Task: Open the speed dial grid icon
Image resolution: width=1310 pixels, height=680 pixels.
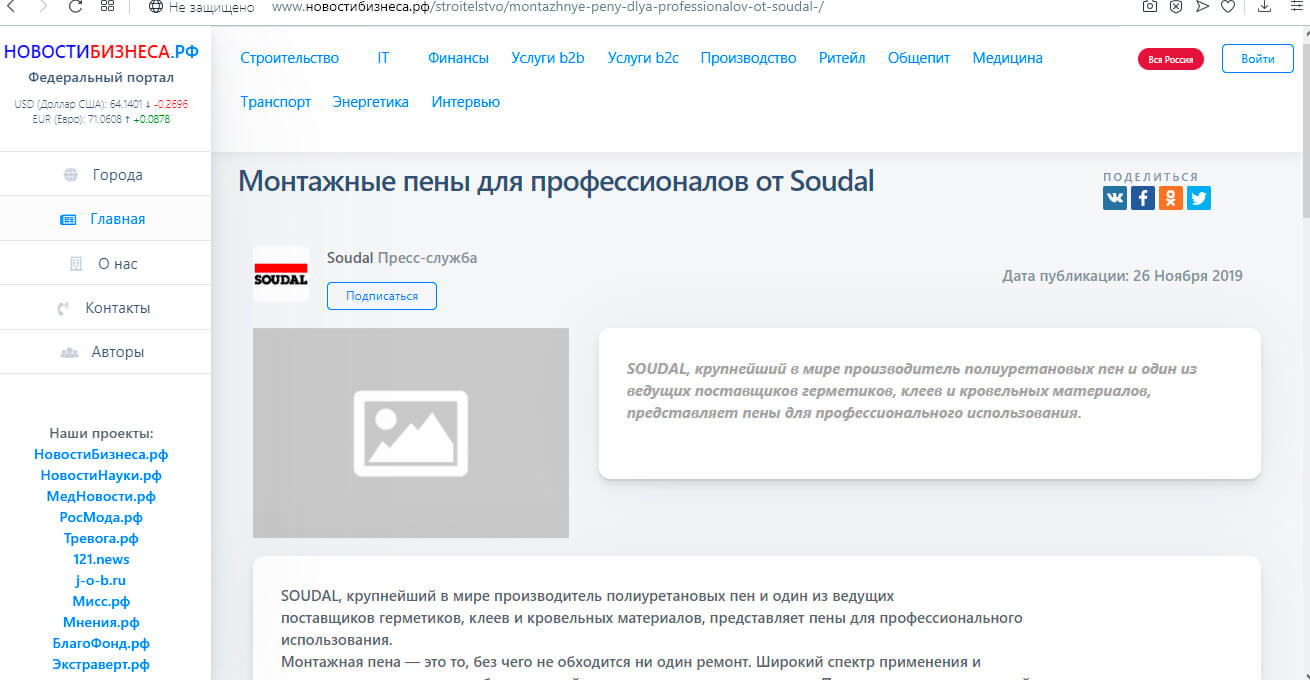Action: (x=107, y=6)
